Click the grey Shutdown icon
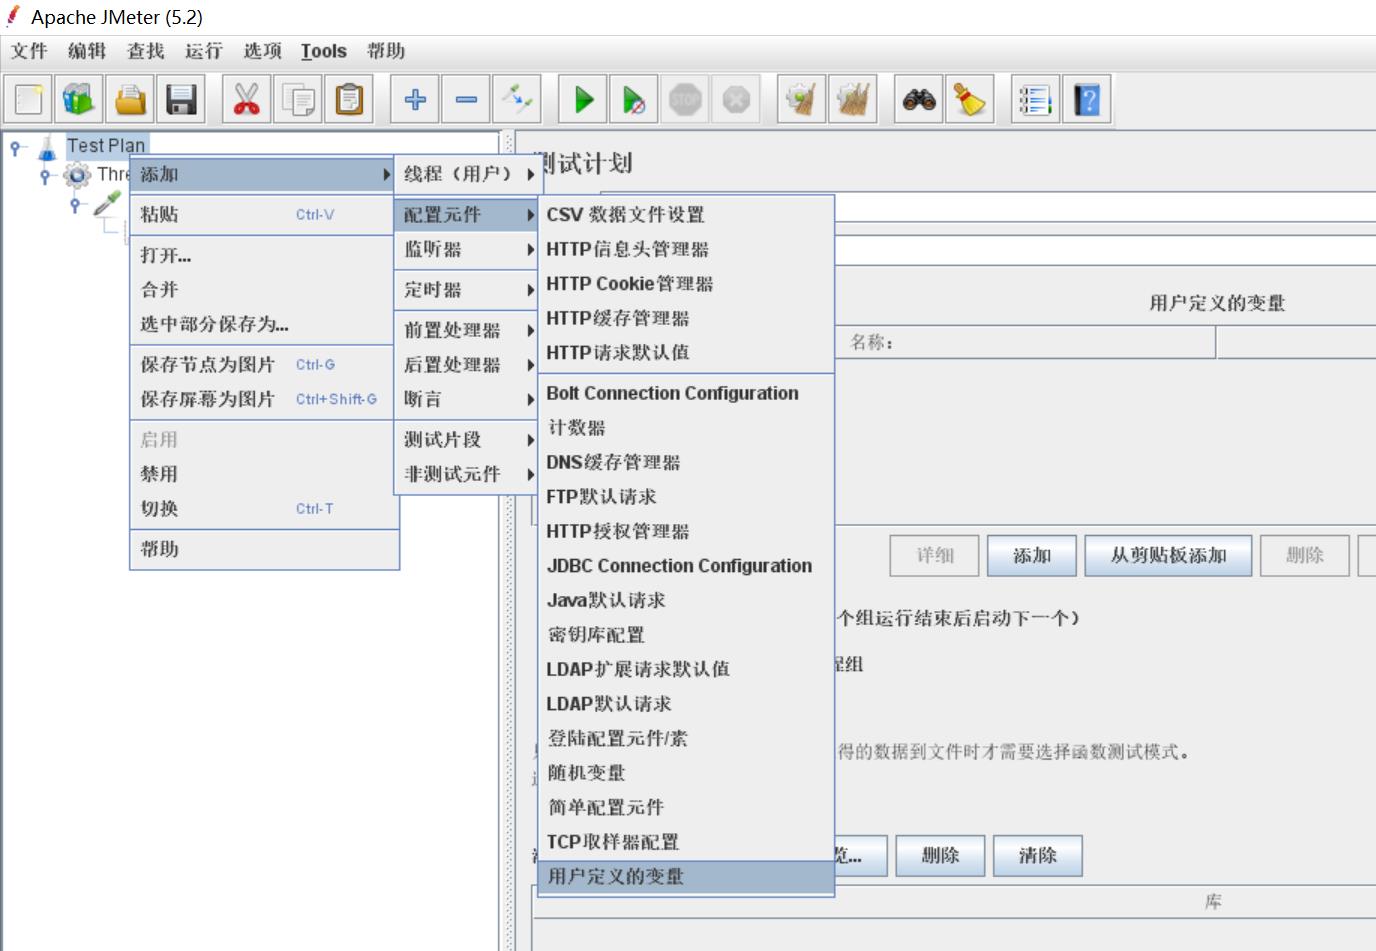 (x=736, y=99)
